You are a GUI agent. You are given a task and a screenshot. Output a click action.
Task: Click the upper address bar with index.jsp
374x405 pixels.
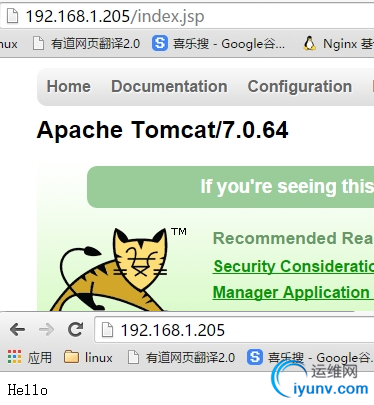click(x=187, y=16)
